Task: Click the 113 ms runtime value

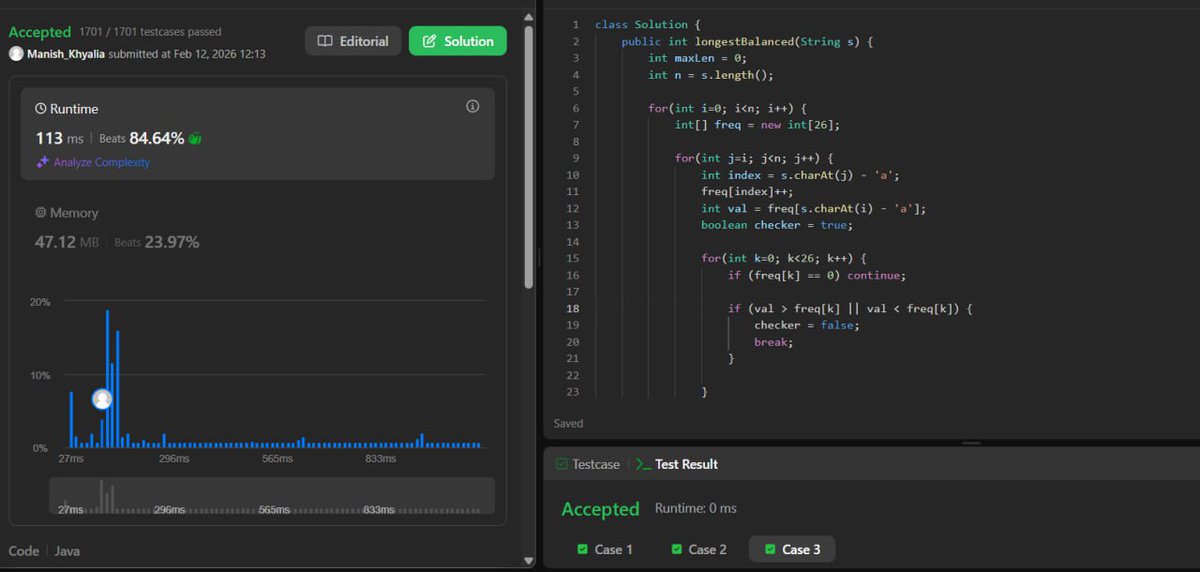Action: (59, 138)
